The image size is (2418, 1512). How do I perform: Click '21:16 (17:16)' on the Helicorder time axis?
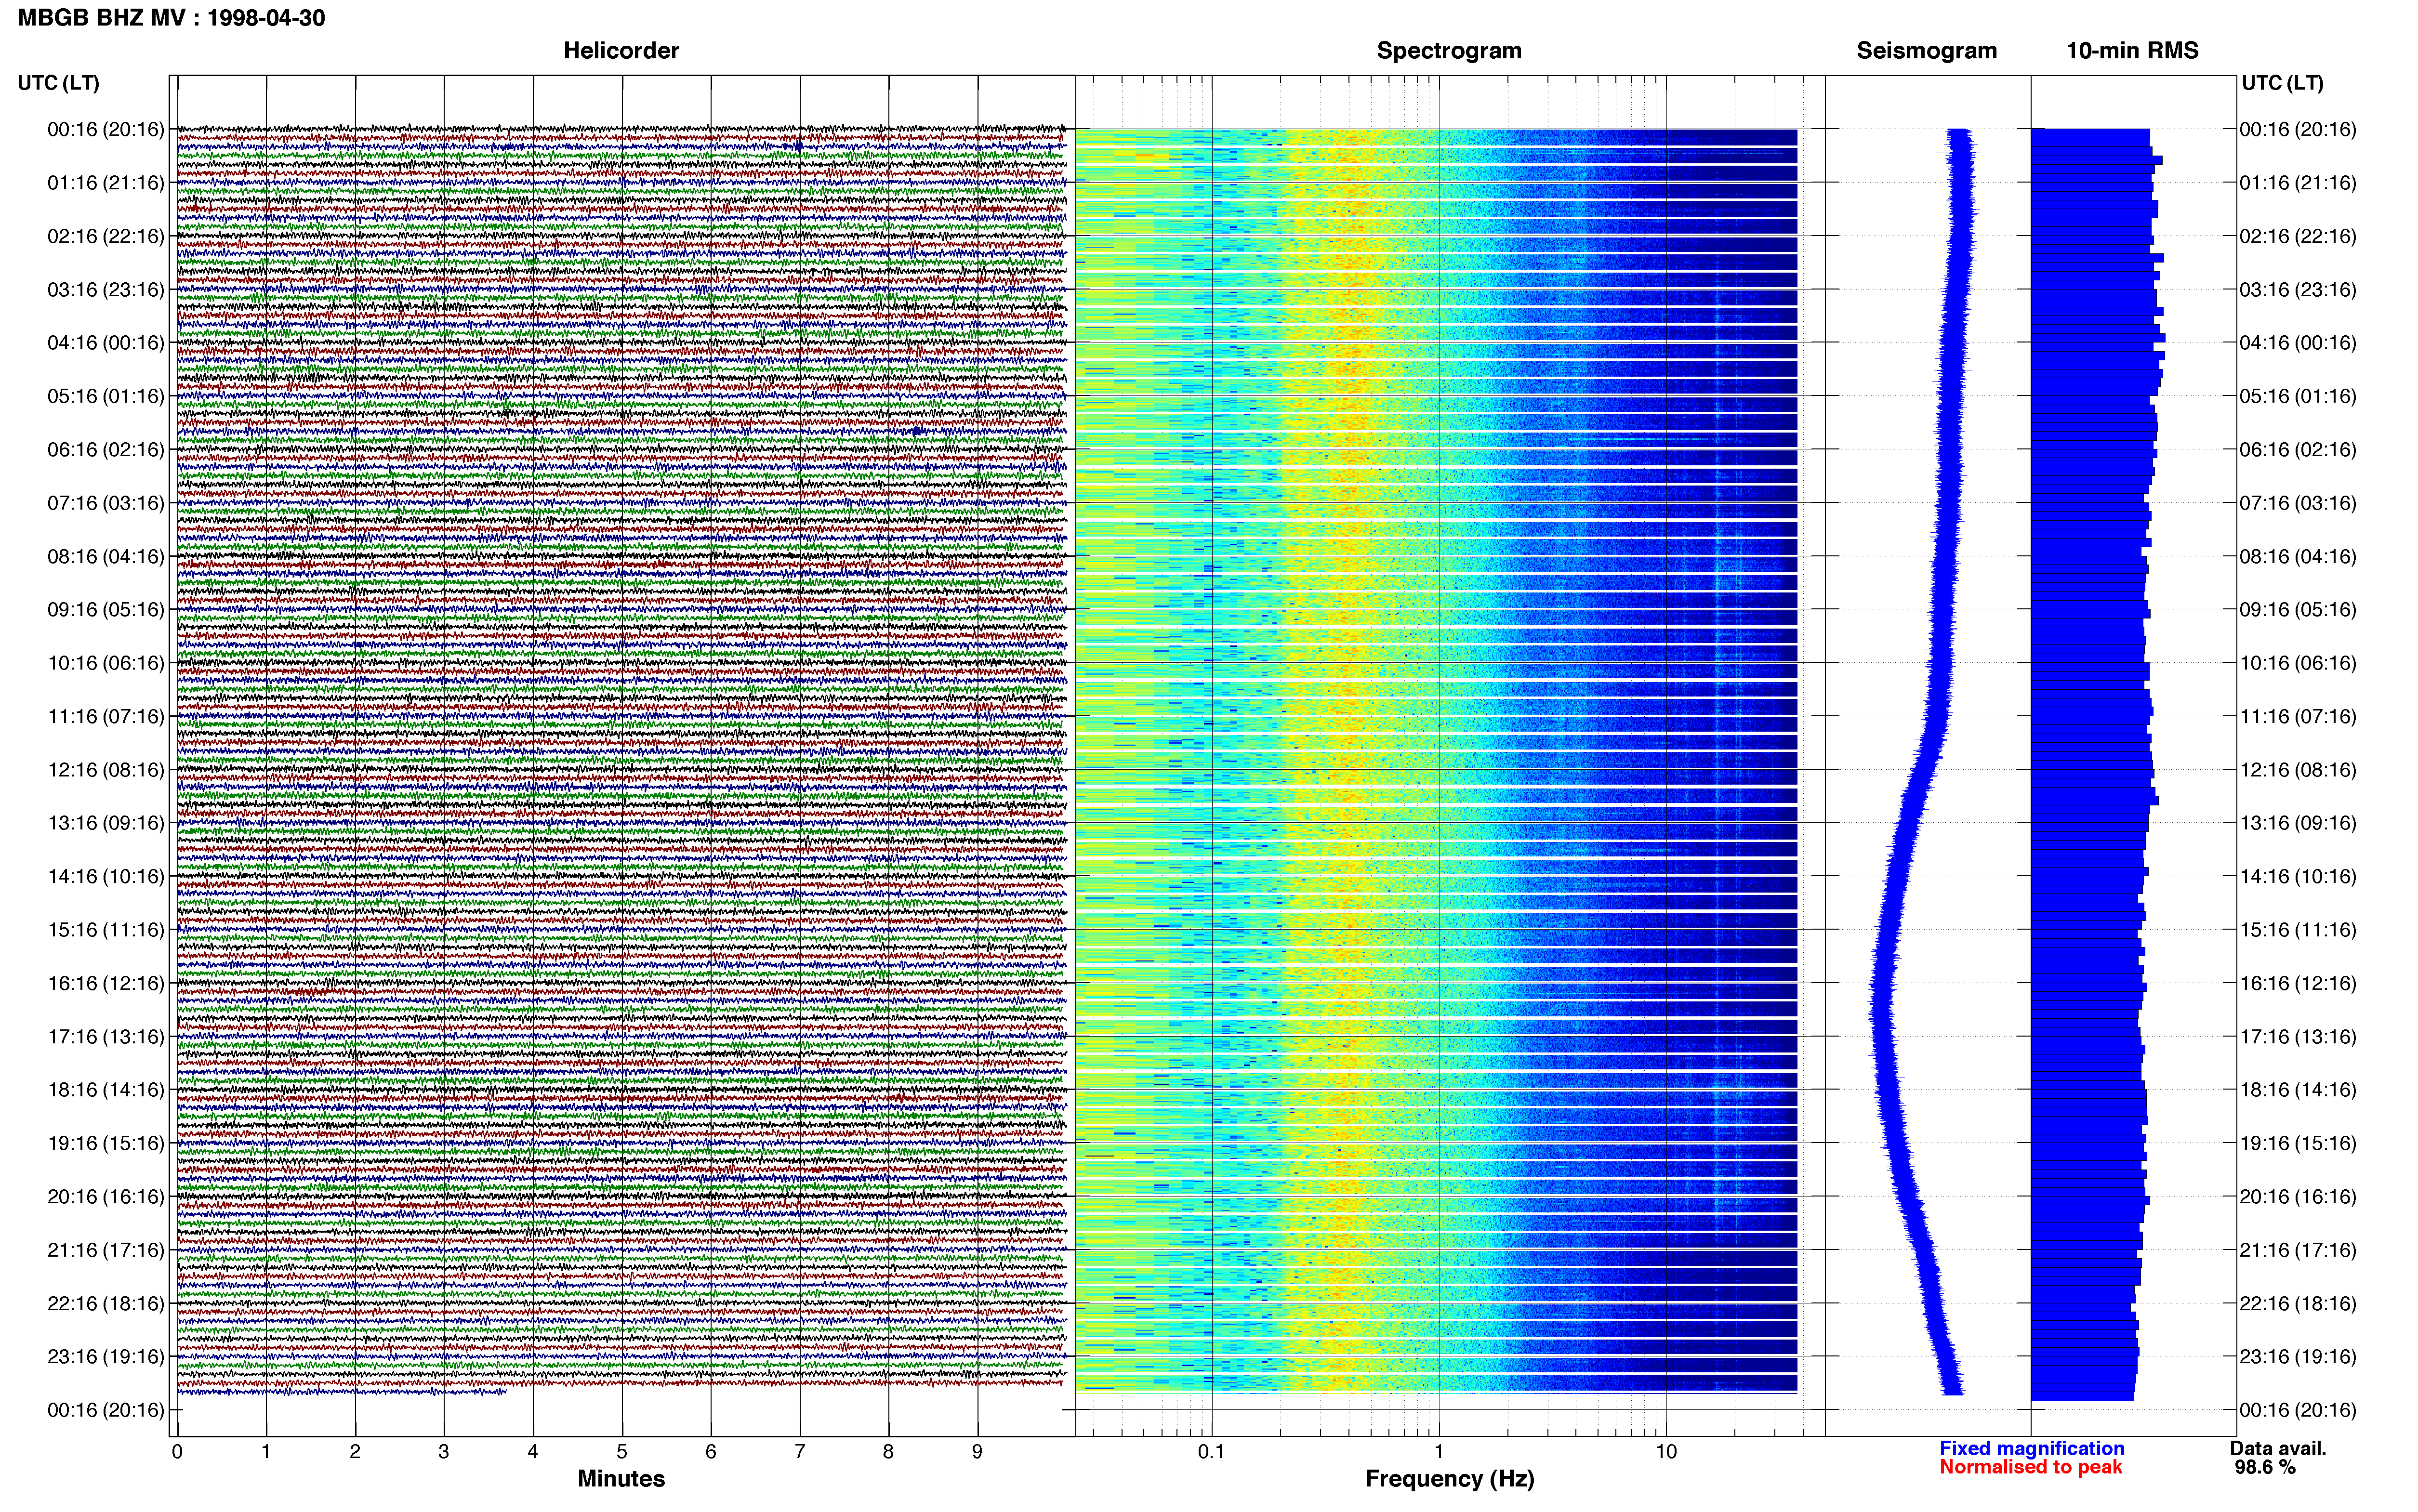pyautogui.click(x=106, y=1250)
